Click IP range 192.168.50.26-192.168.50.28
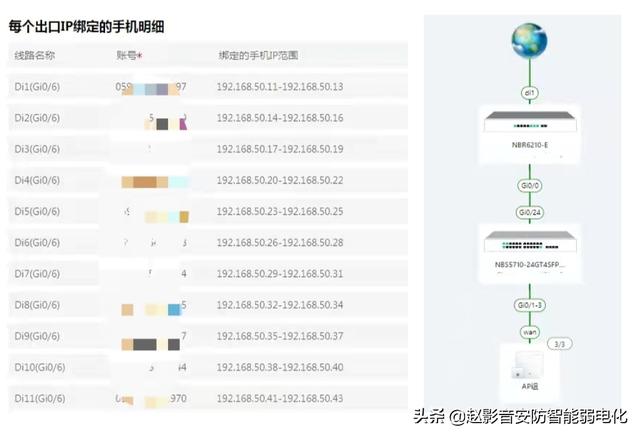Viewport: 640px width, 437px height. tap(280, 243)
